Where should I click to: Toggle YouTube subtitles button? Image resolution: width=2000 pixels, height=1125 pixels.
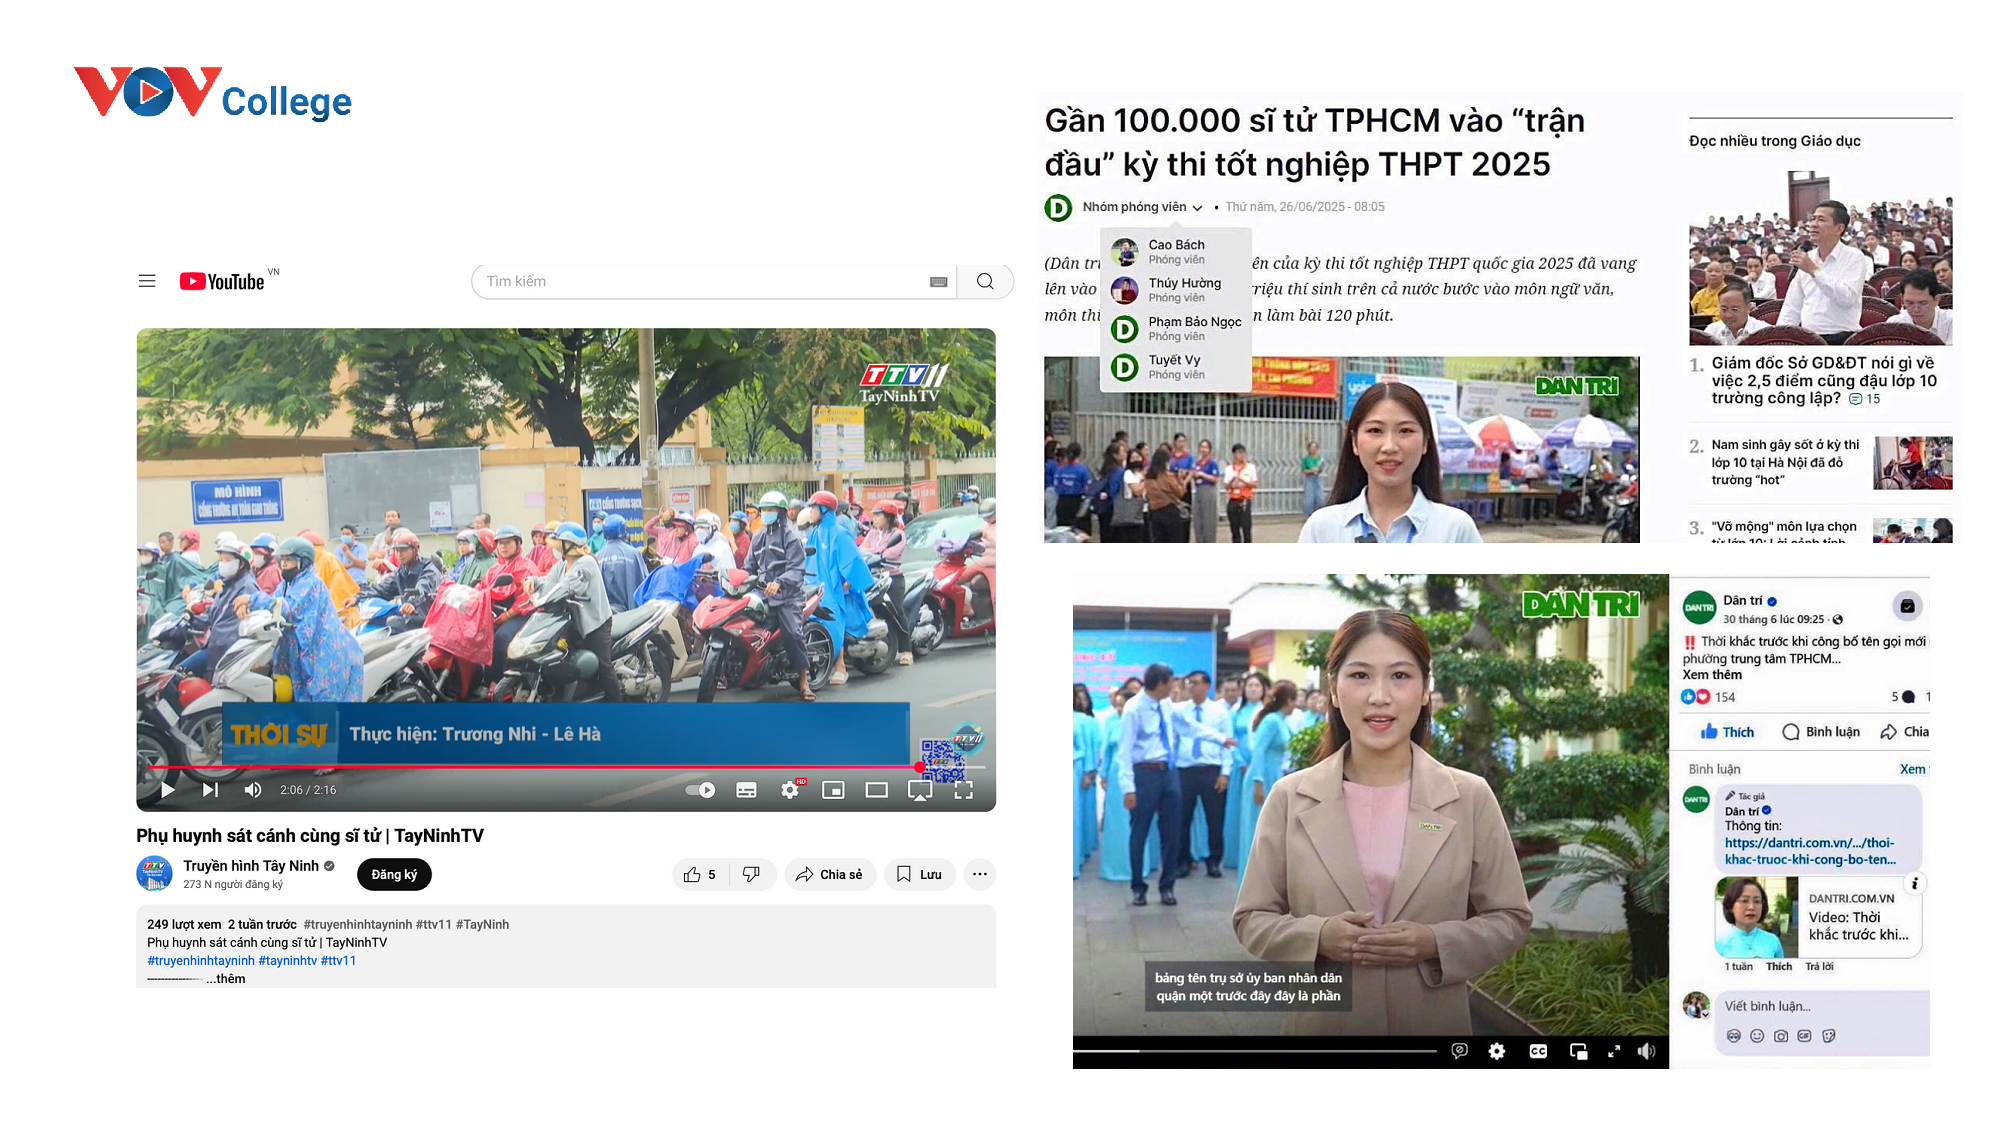(x=746, y=790)
